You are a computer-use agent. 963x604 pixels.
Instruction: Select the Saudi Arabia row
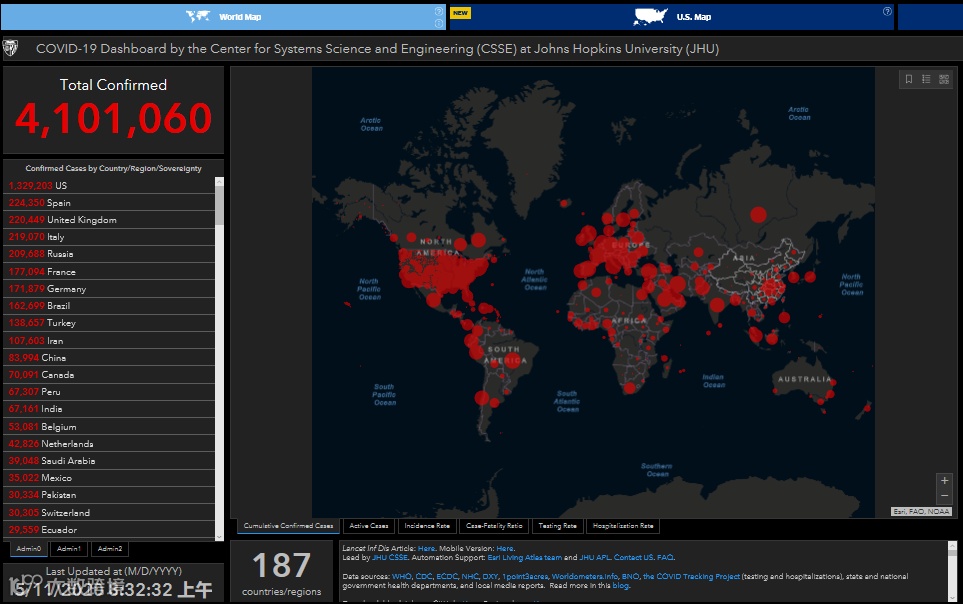(x=109, y=461)
